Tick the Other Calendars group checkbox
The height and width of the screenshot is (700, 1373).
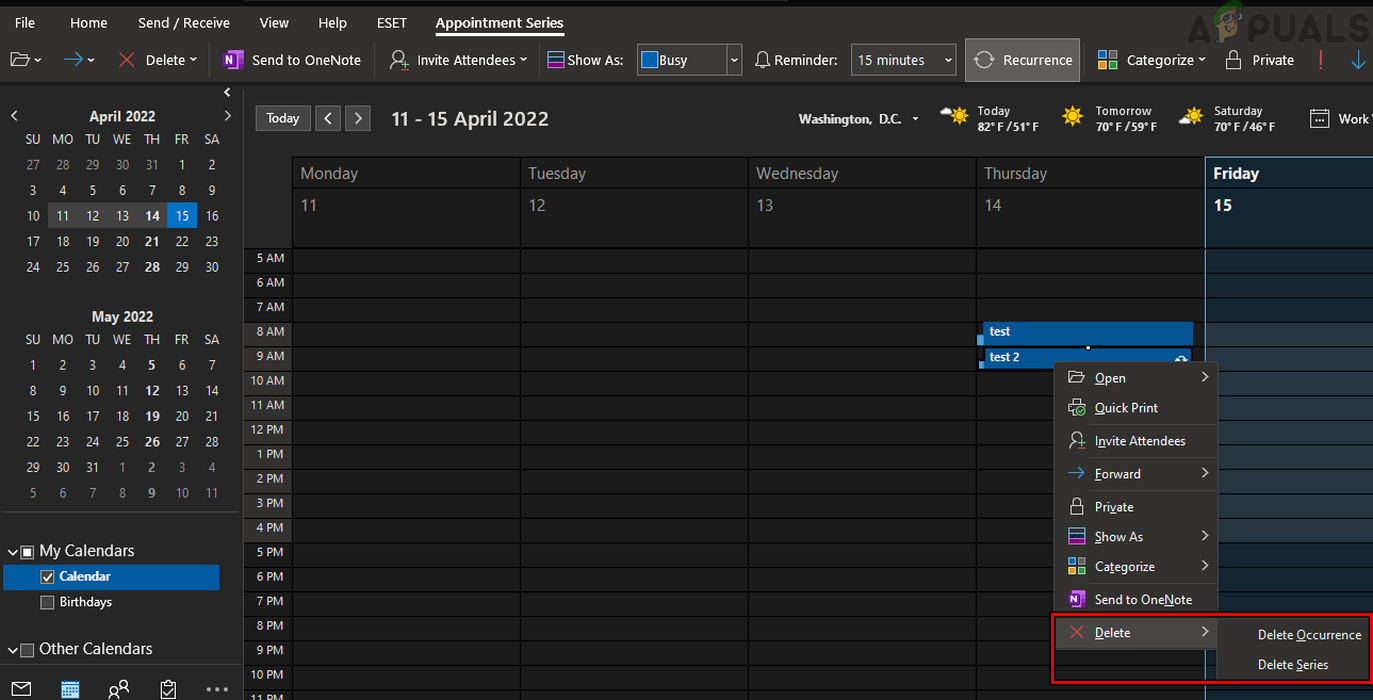point(27,649)
